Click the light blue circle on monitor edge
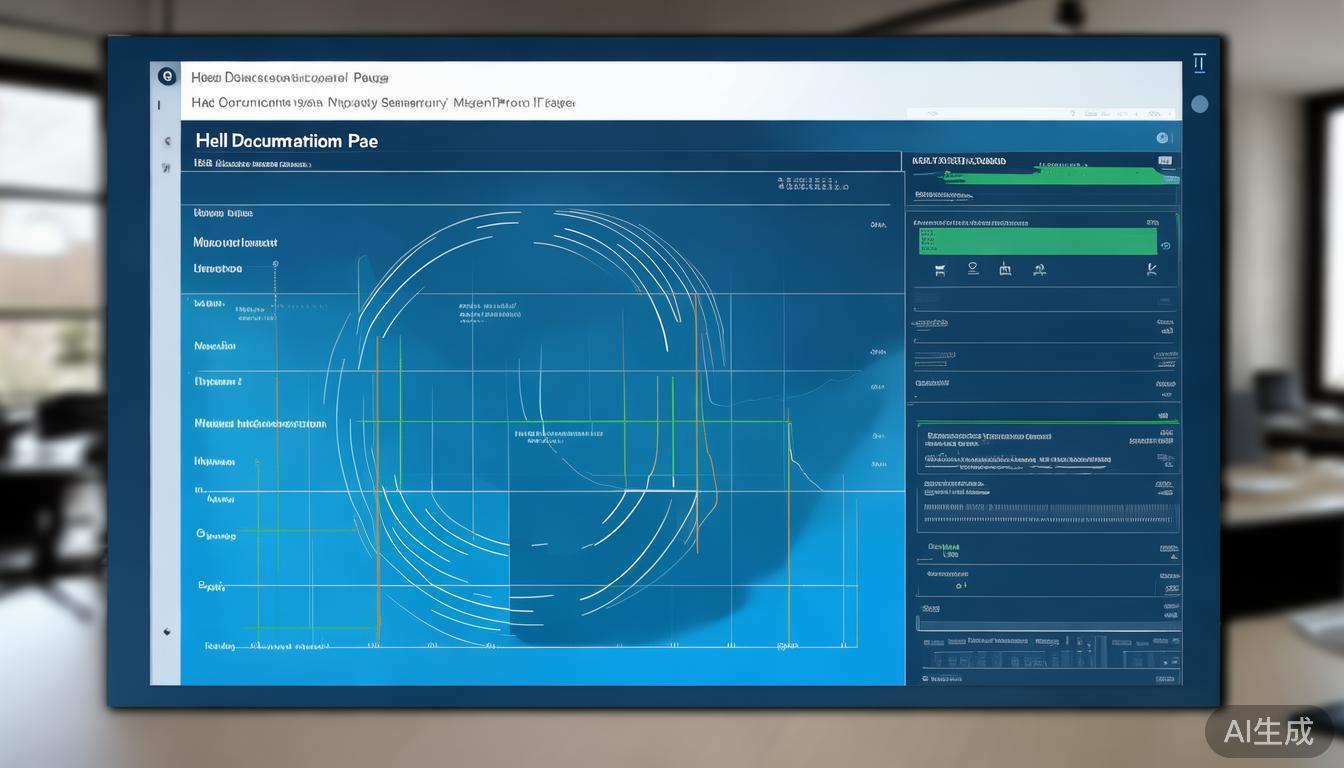 pos(1200,104)
